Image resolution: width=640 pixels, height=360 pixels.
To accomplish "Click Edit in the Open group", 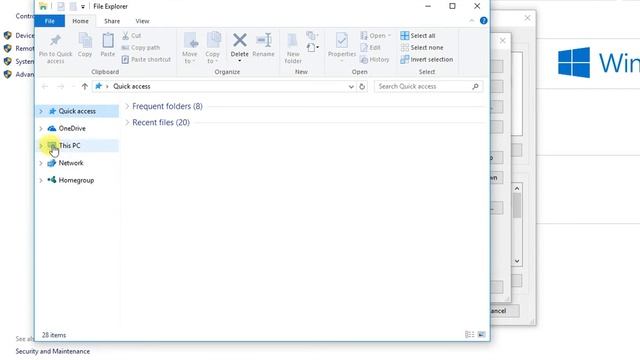I will point(371,47).
